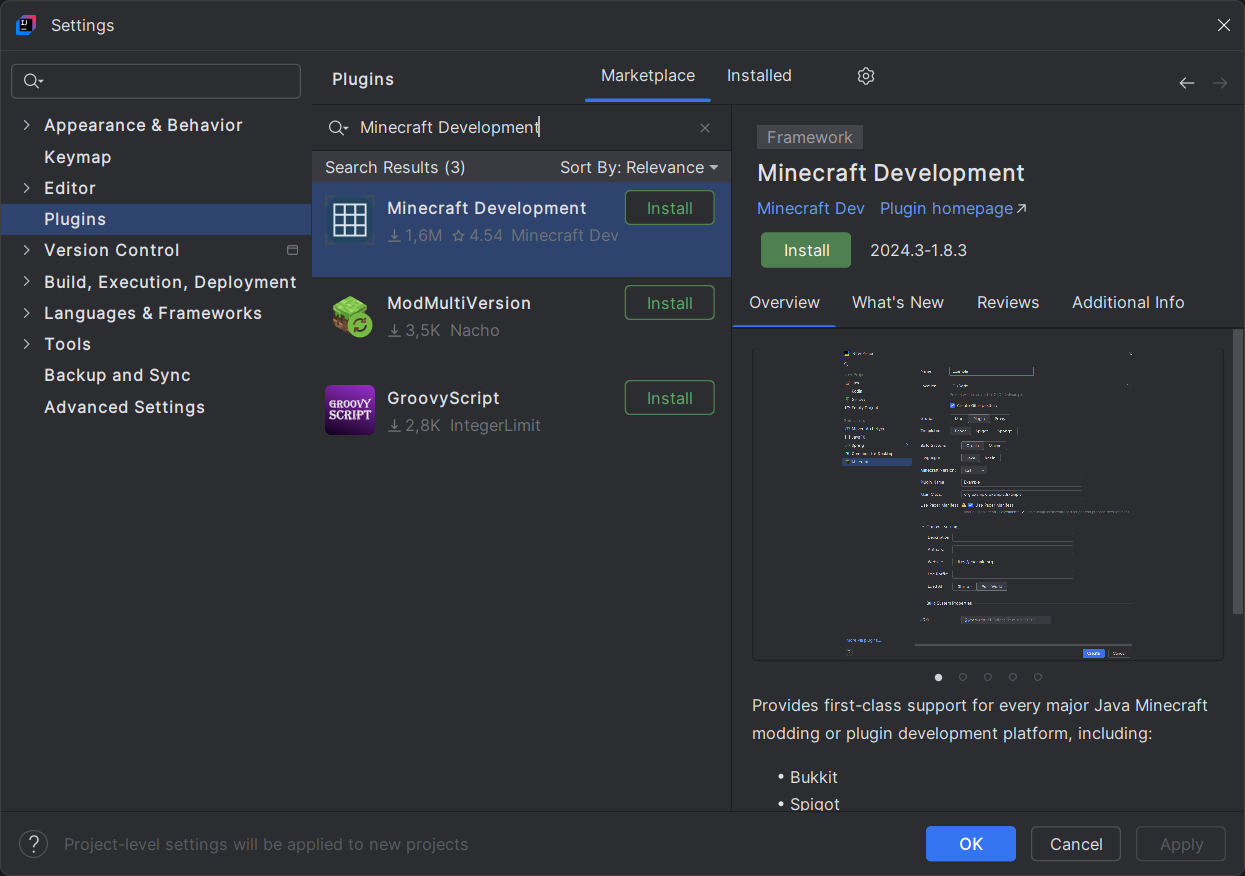Clear the plugin search field

[705, 128]
